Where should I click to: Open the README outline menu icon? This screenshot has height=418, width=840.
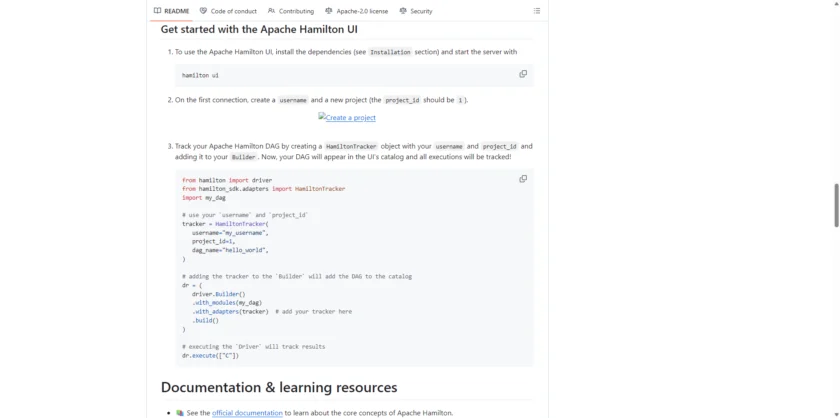coord(537,11)
